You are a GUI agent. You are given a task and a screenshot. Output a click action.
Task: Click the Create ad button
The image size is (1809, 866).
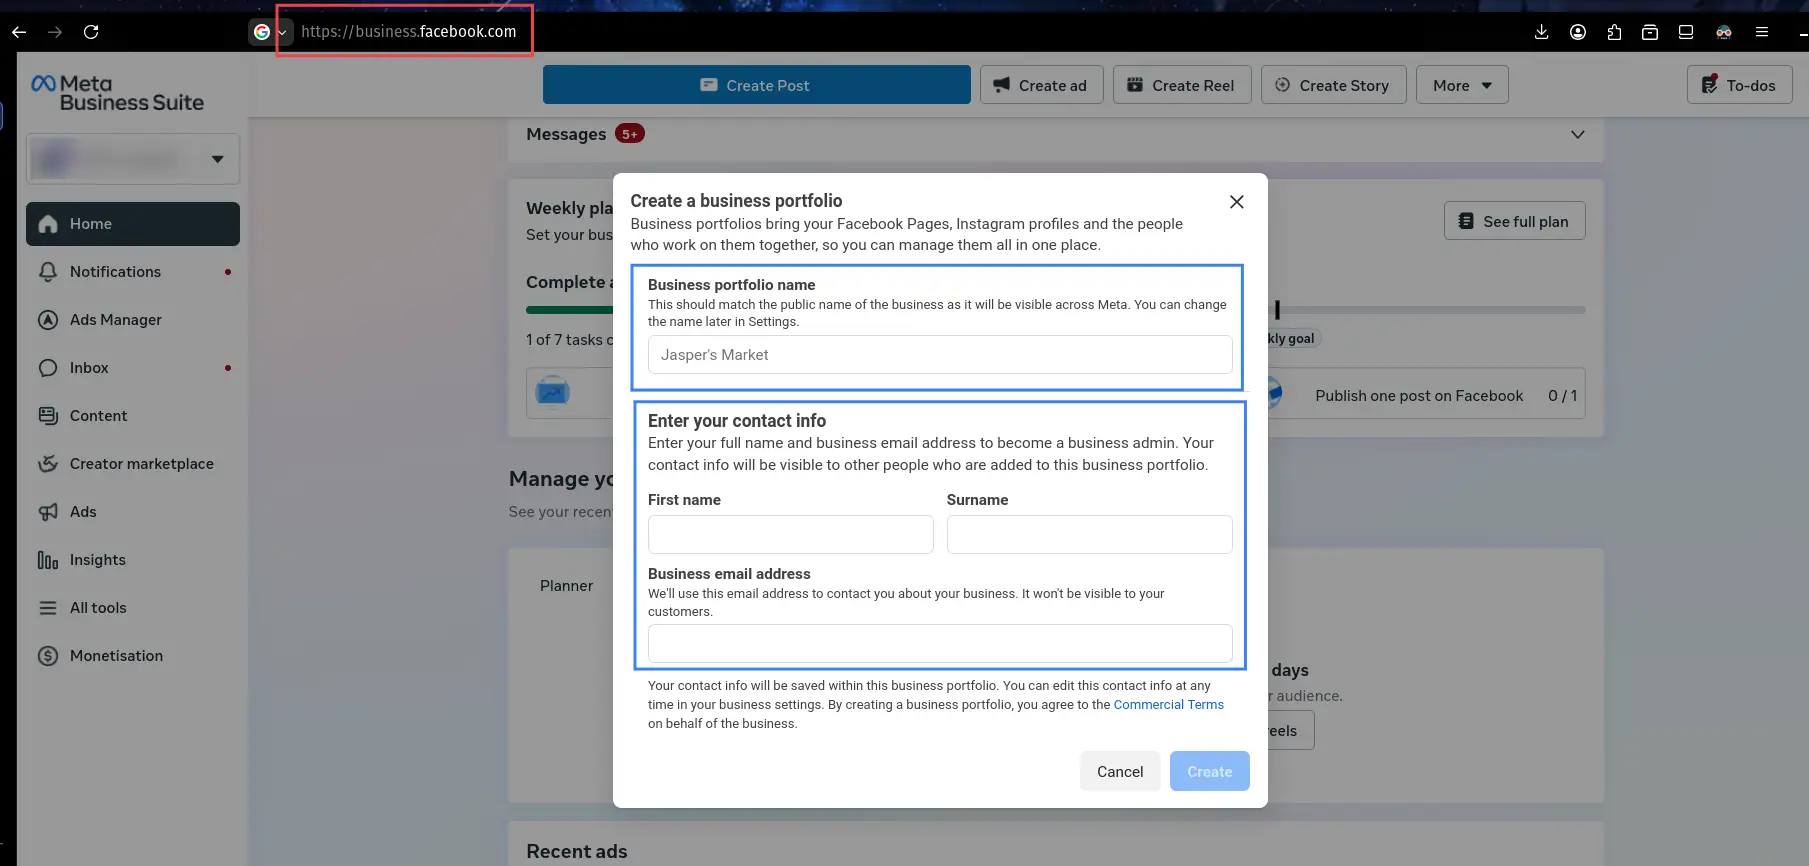point(1041,85)
